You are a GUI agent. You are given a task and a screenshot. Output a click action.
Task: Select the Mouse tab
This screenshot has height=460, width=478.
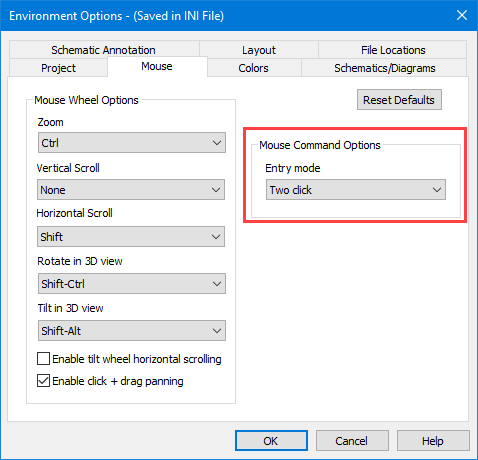(157, 66)
